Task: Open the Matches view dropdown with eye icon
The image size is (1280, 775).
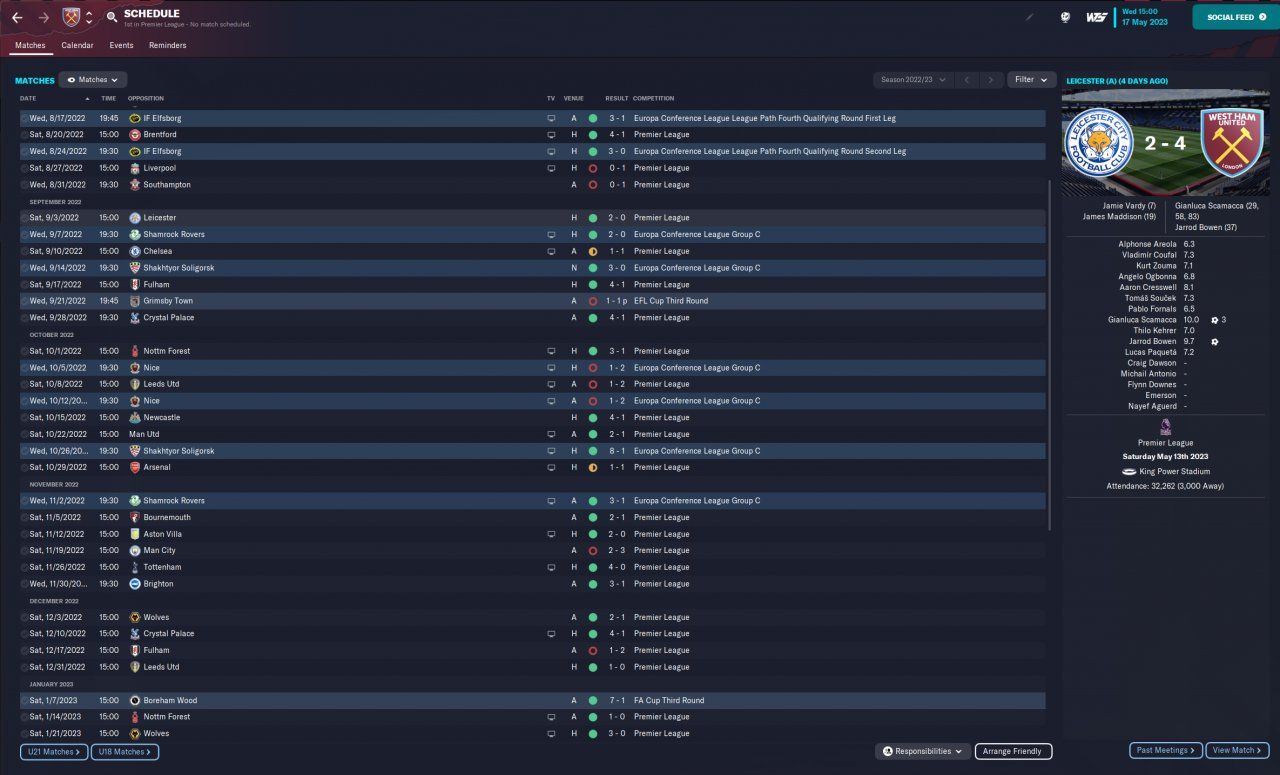Action: [93, 80]
